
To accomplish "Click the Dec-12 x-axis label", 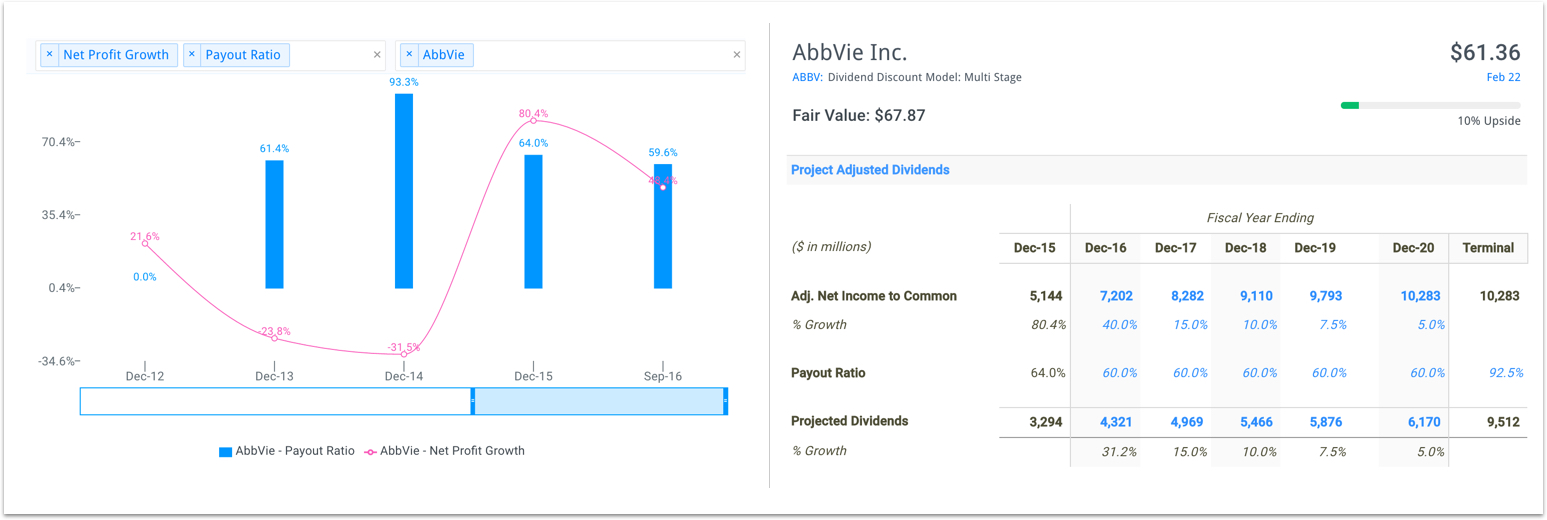I will (x=145, y=376).
